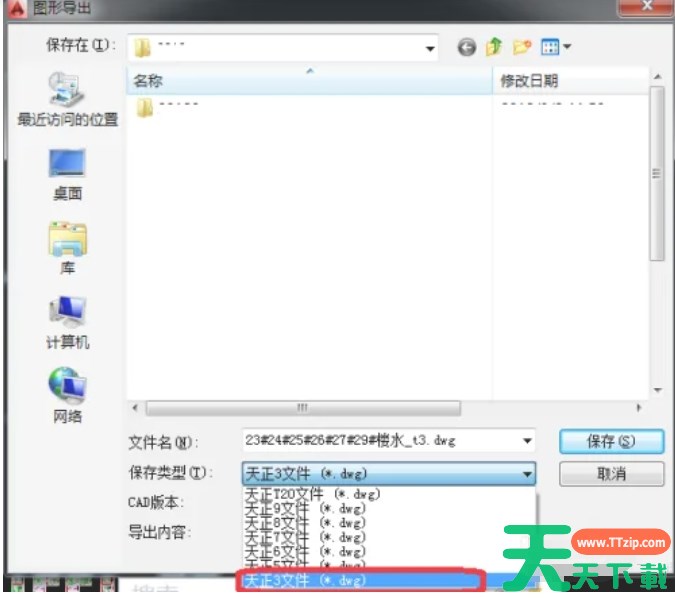Click the Back navigation arrow icon

467,47
